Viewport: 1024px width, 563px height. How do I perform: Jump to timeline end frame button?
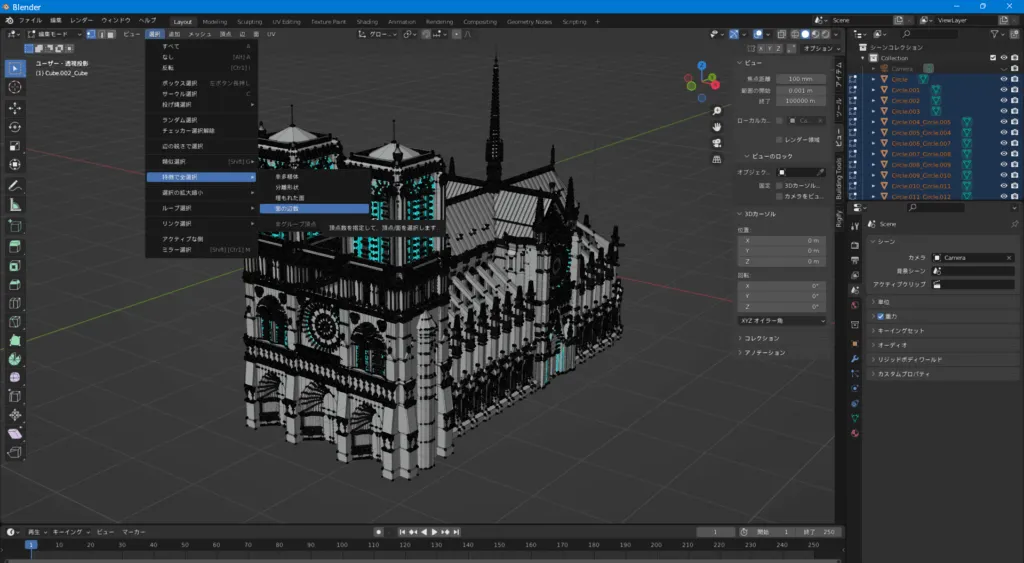(456, 532)
